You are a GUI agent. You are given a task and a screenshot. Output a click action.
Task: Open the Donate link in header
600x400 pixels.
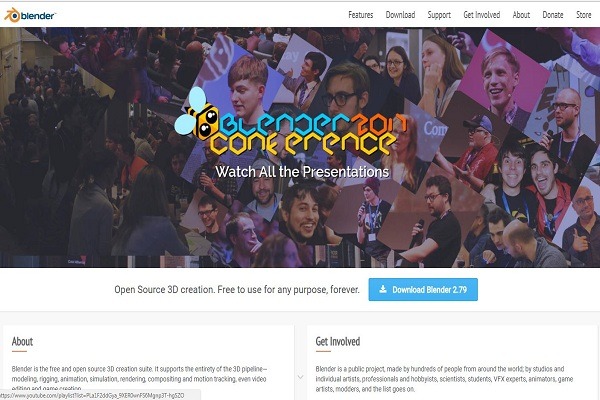click(x=553, y=15)
